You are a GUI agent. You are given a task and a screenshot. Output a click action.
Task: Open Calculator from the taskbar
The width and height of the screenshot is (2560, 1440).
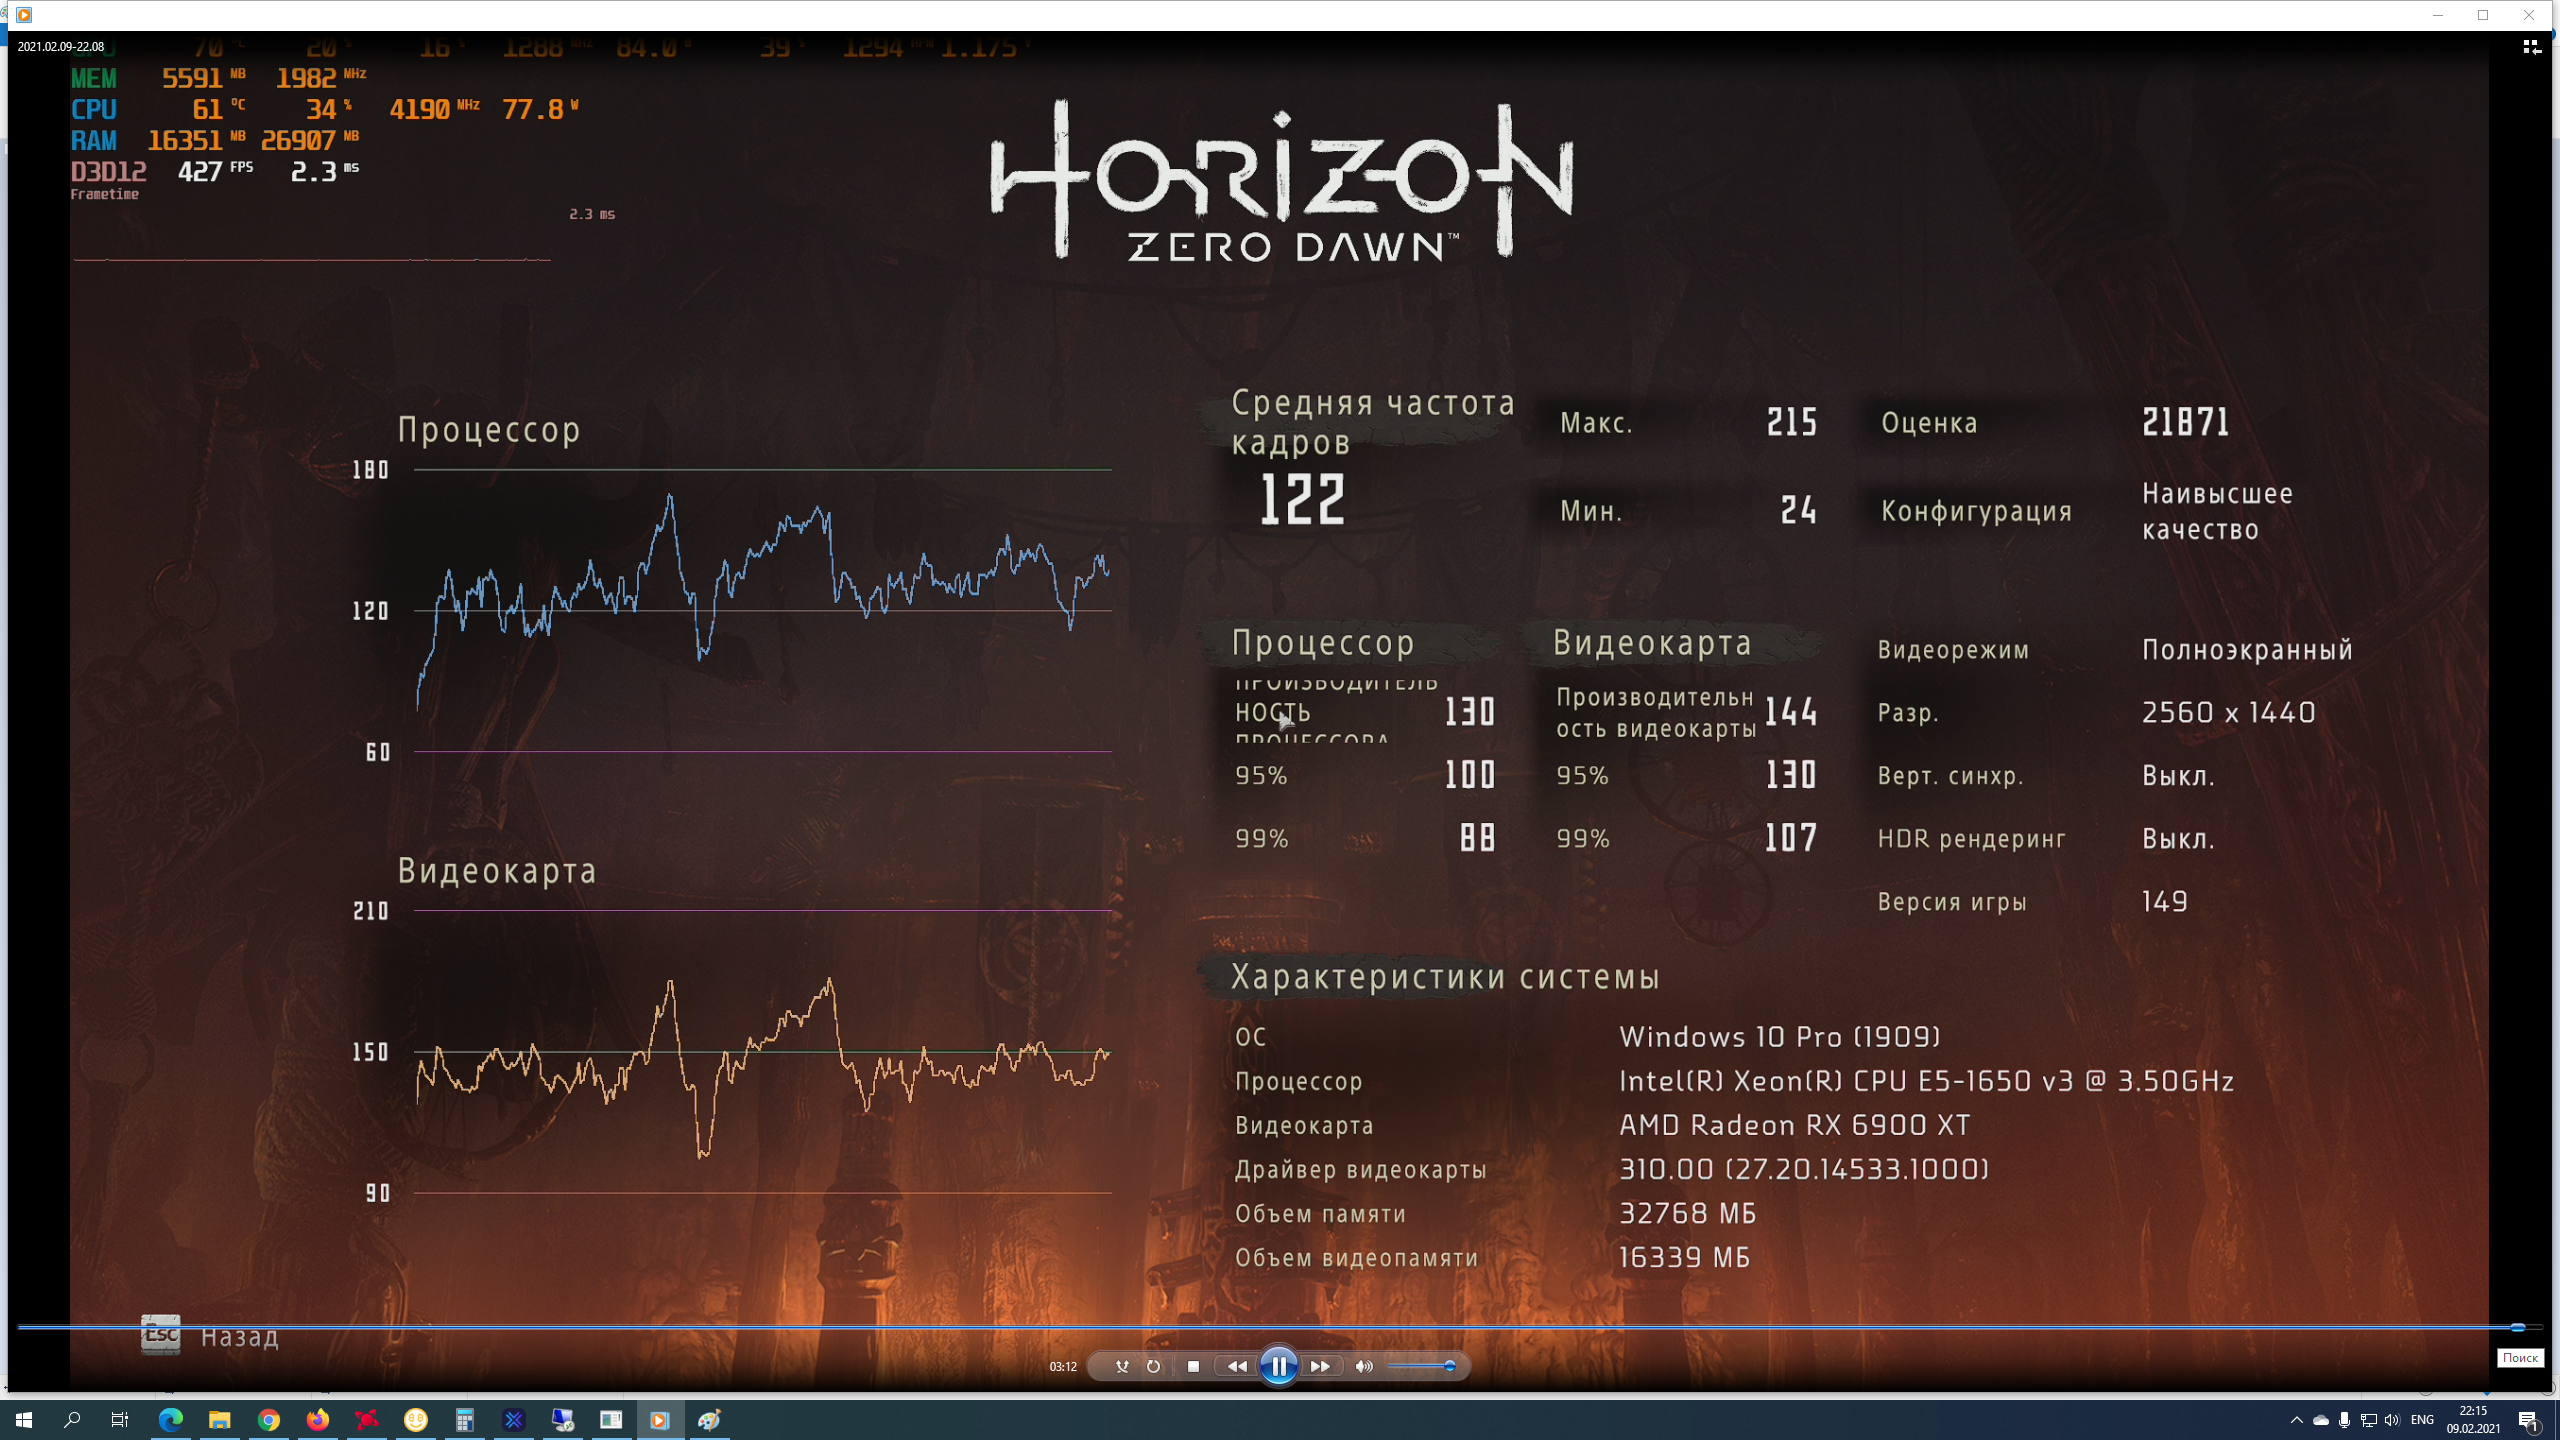tap(464, 1419)
